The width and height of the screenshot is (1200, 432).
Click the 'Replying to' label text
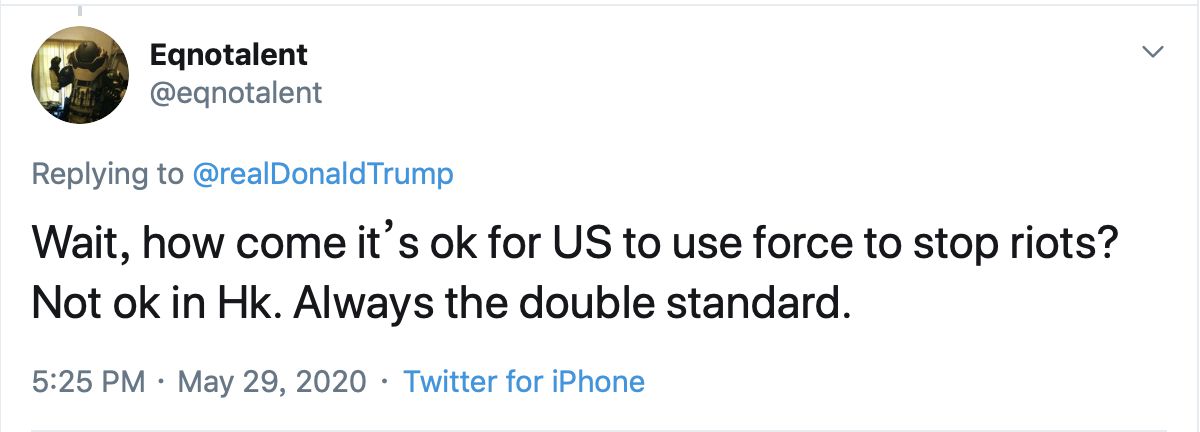(108, 175)
